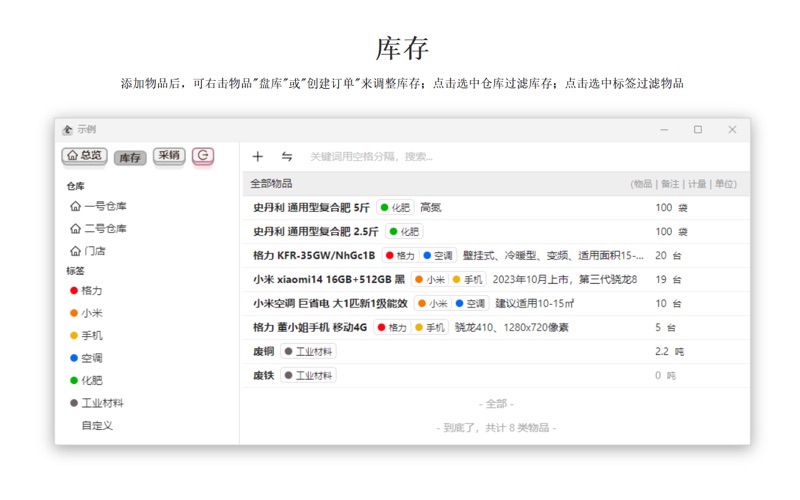Click the house icon beside 二号仓库
800x500 pixels.
coord(75,229)
